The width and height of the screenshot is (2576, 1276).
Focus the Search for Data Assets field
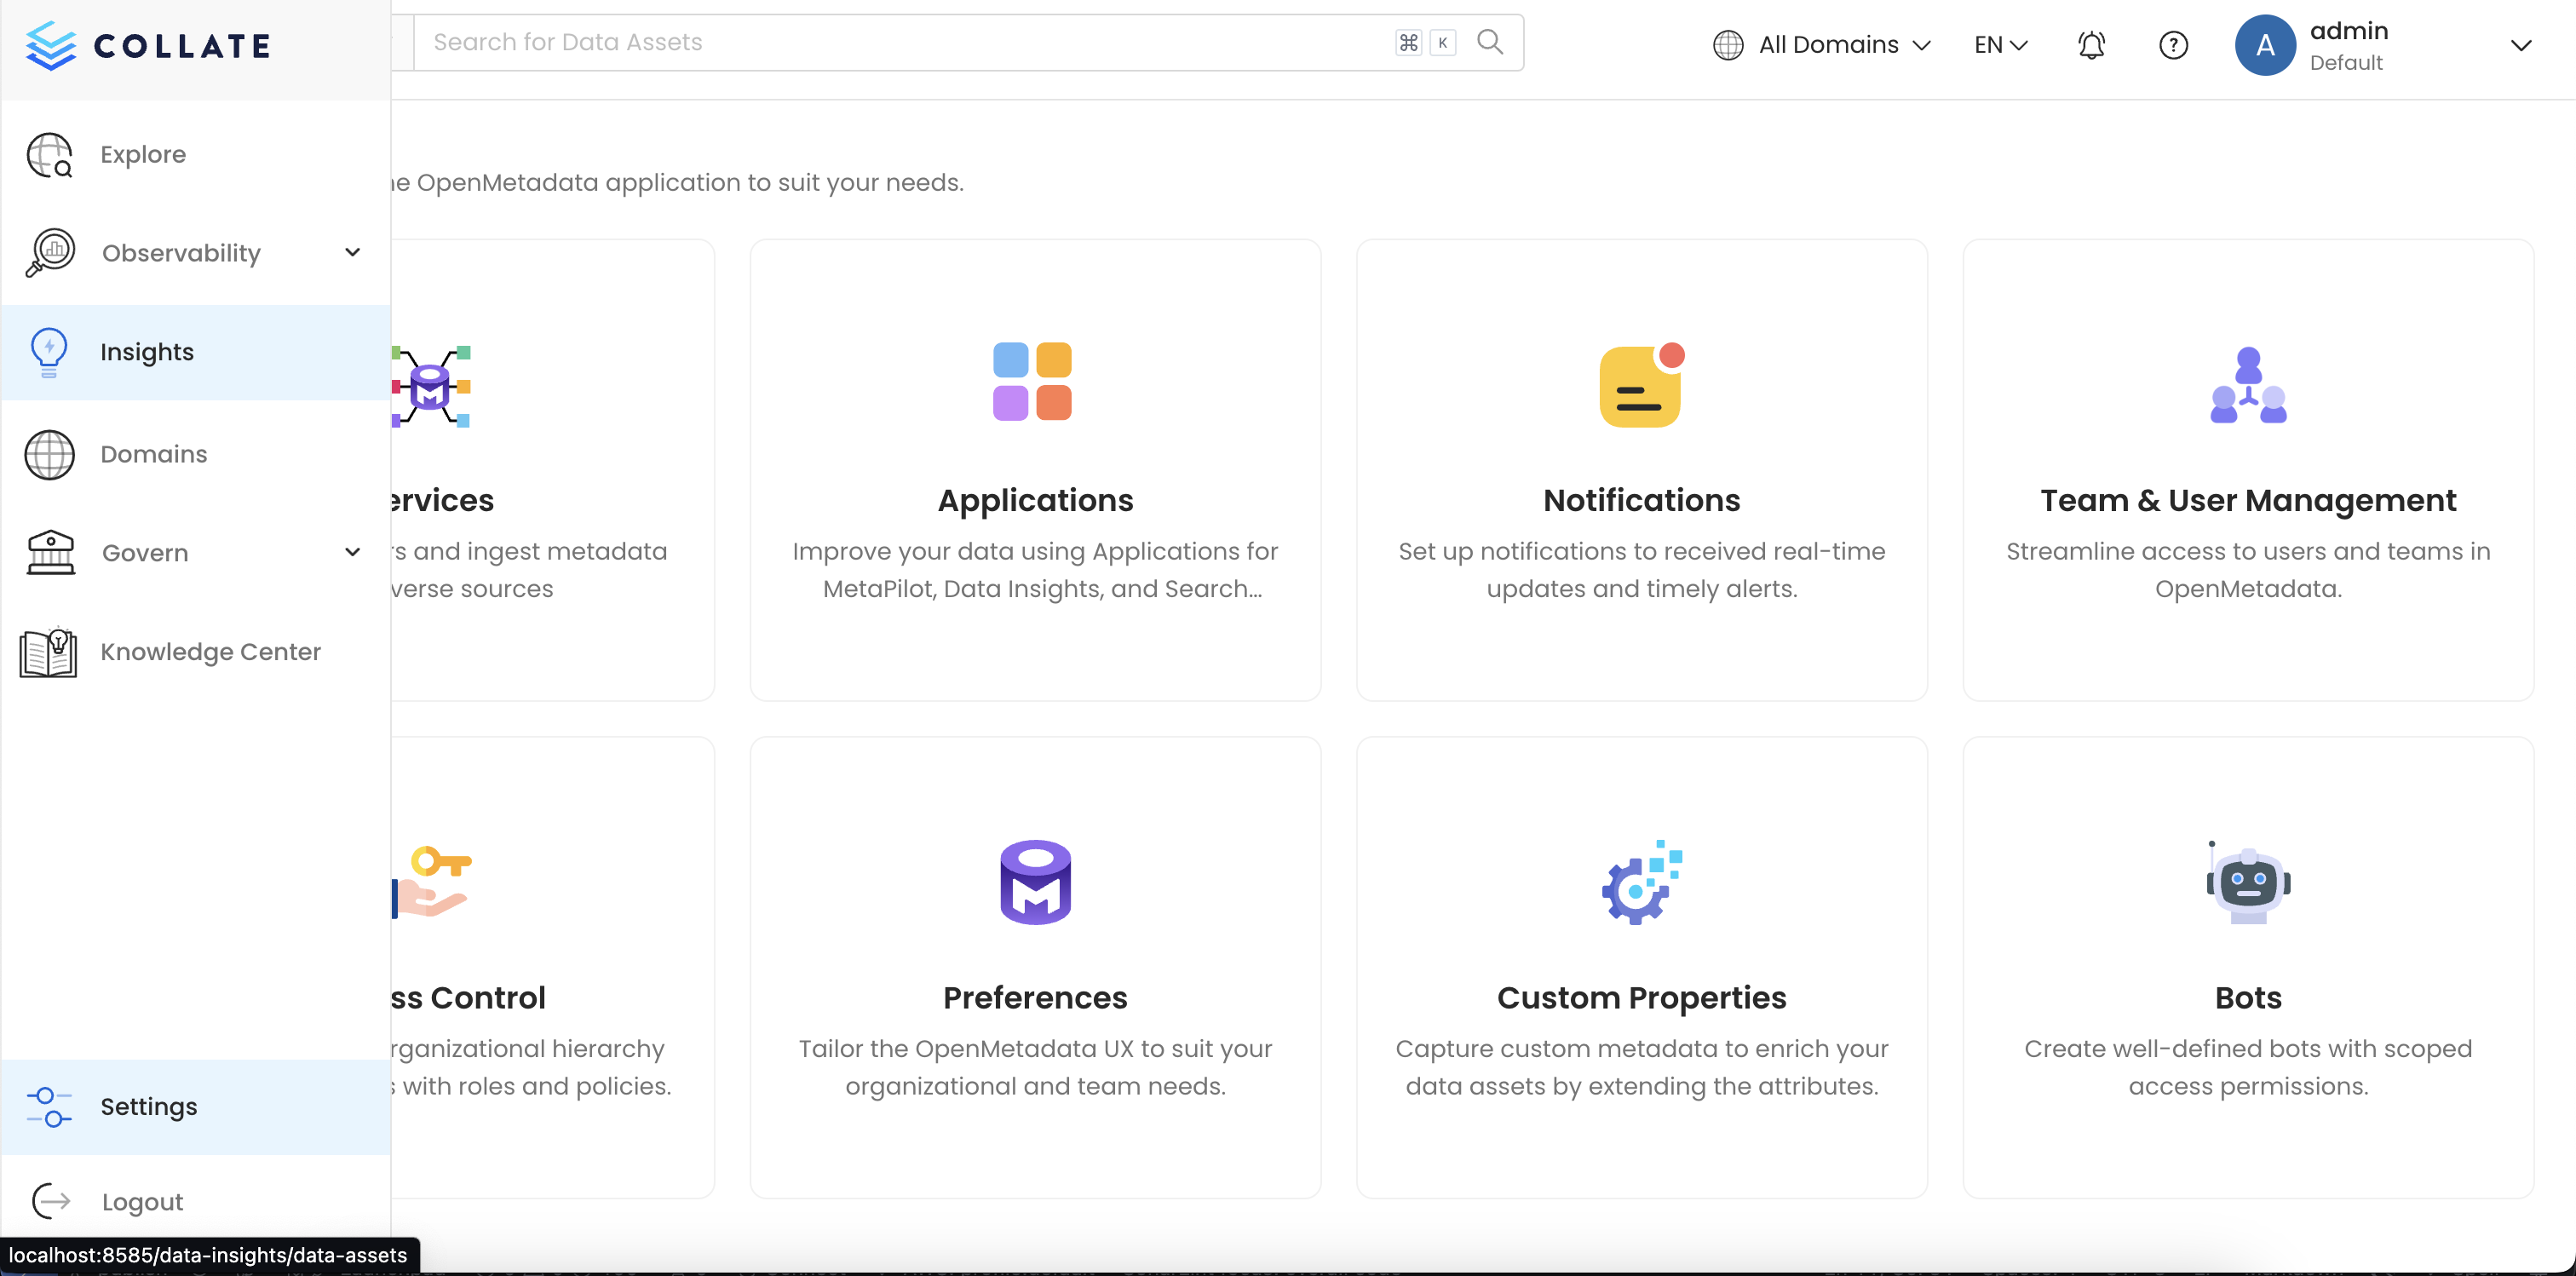900,42
